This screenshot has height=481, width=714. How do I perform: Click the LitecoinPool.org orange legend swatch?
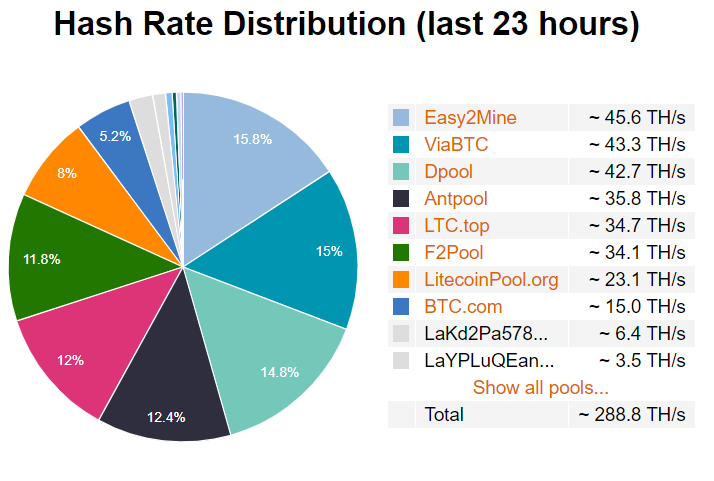(401, 280)
